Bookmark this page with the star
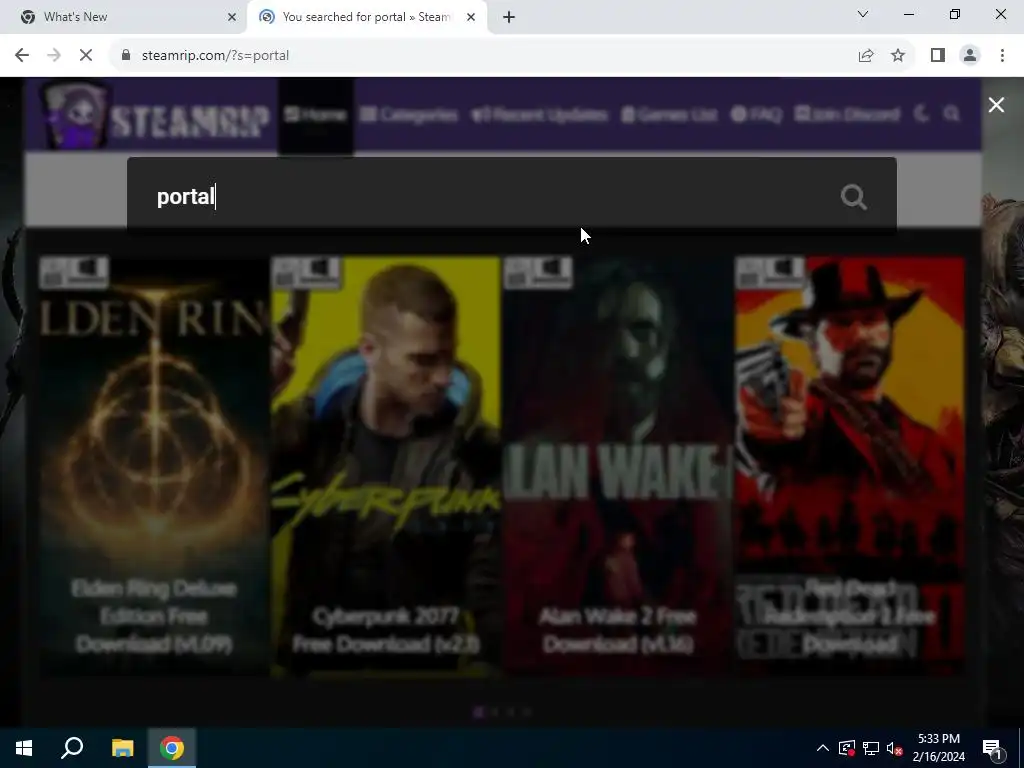Image resolution: width=1024 pixels, height=768 pixels. 898,56
